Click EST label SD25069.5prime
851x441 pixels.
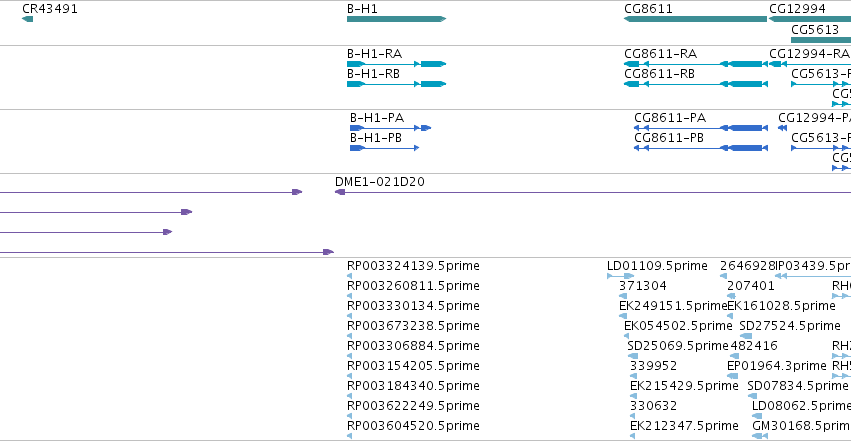pos(677,346)
